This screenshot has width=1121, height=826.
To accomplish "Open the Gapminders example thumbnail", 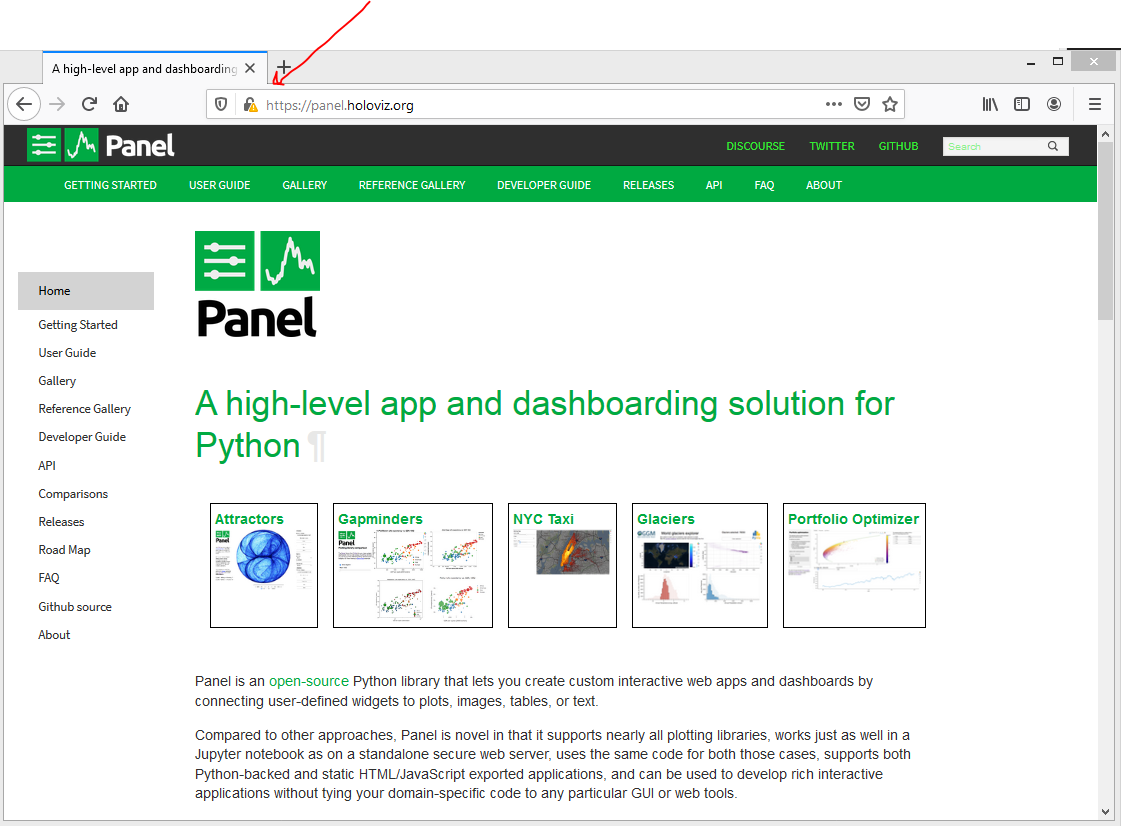I will point(413,566).
